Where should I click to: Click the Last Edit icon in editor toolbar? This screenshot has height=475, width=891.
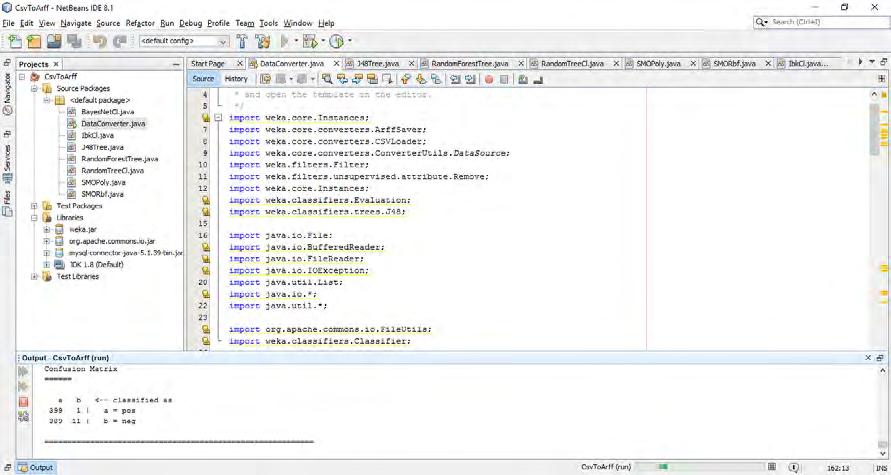(265, 80)
